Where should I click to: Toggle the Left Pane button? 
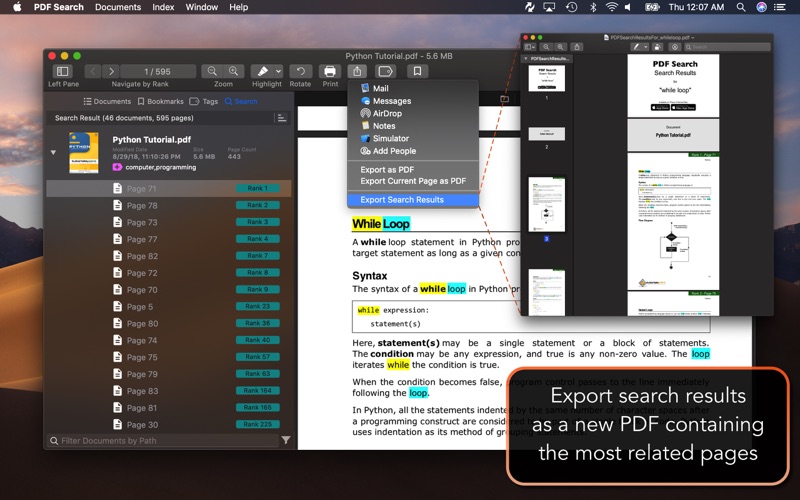[x=62, y=71]
